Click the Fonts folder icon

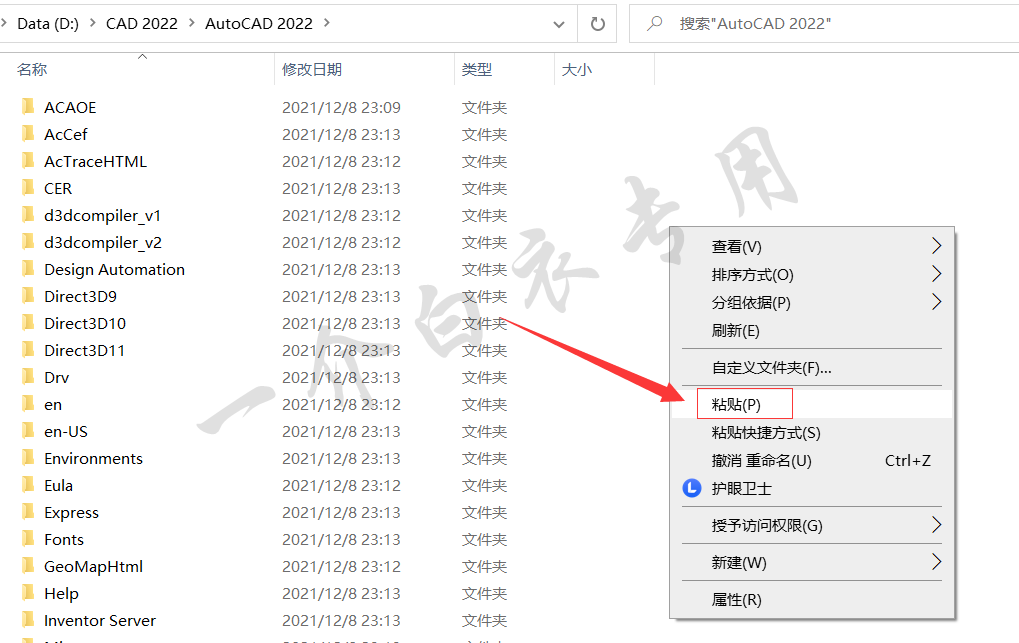pos(28,539)
